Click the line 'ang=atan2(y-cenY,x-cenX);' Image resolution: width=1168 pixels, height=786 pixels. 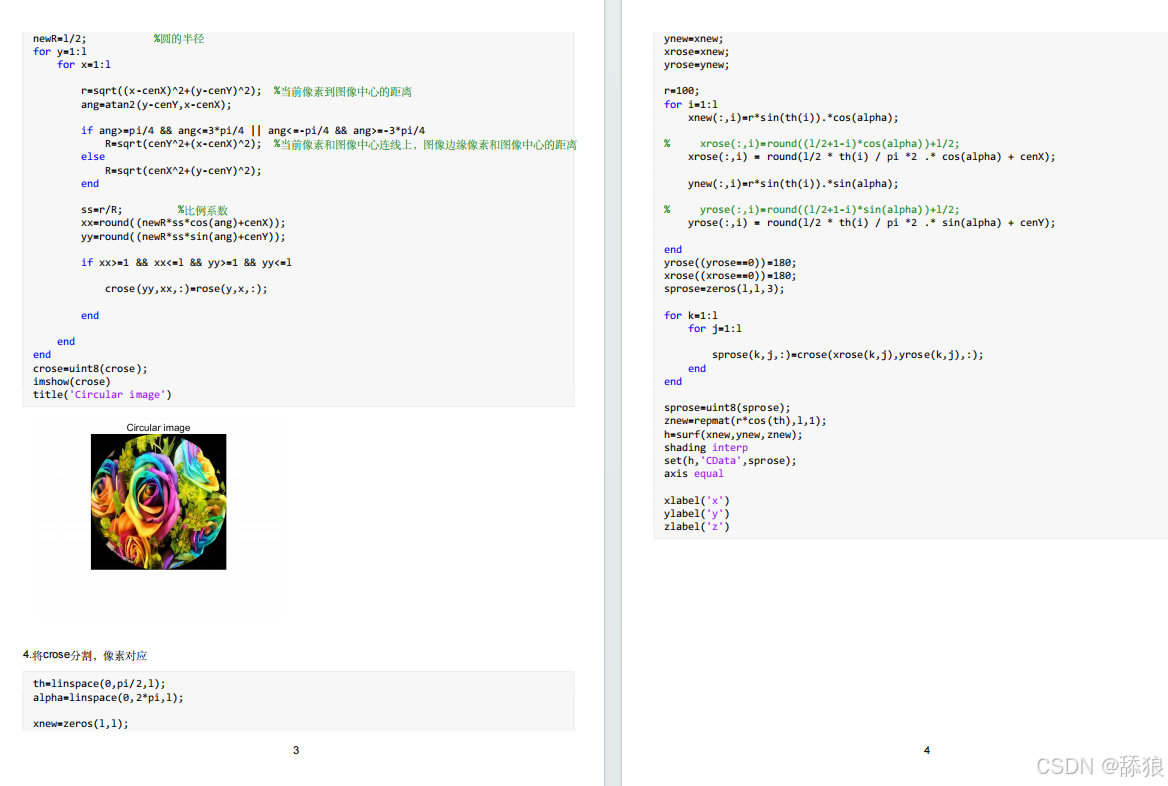point(156,105)
